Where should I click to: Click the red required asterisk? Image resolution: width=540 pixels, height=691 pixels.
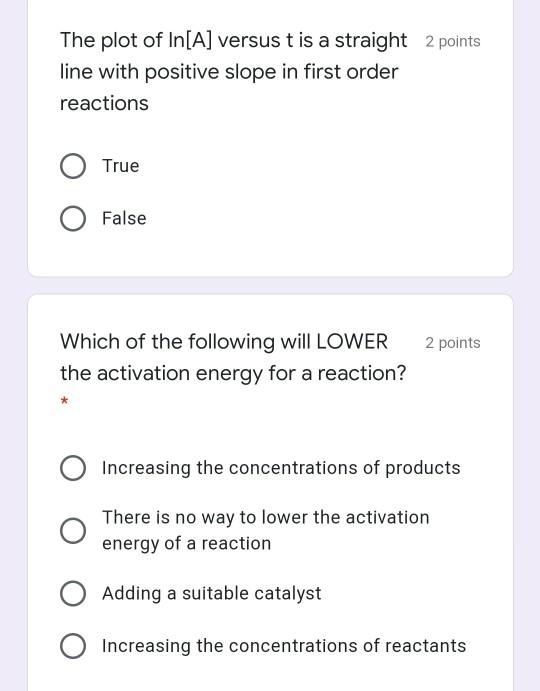64,401
